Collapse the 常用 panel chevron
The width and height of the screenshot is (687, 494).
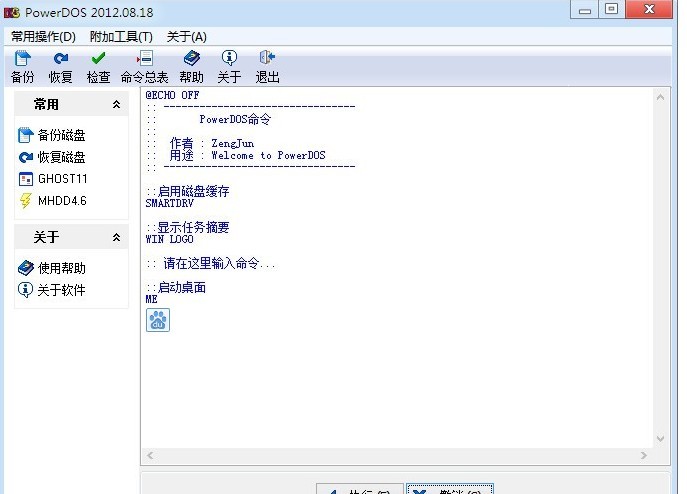[117, 104]
